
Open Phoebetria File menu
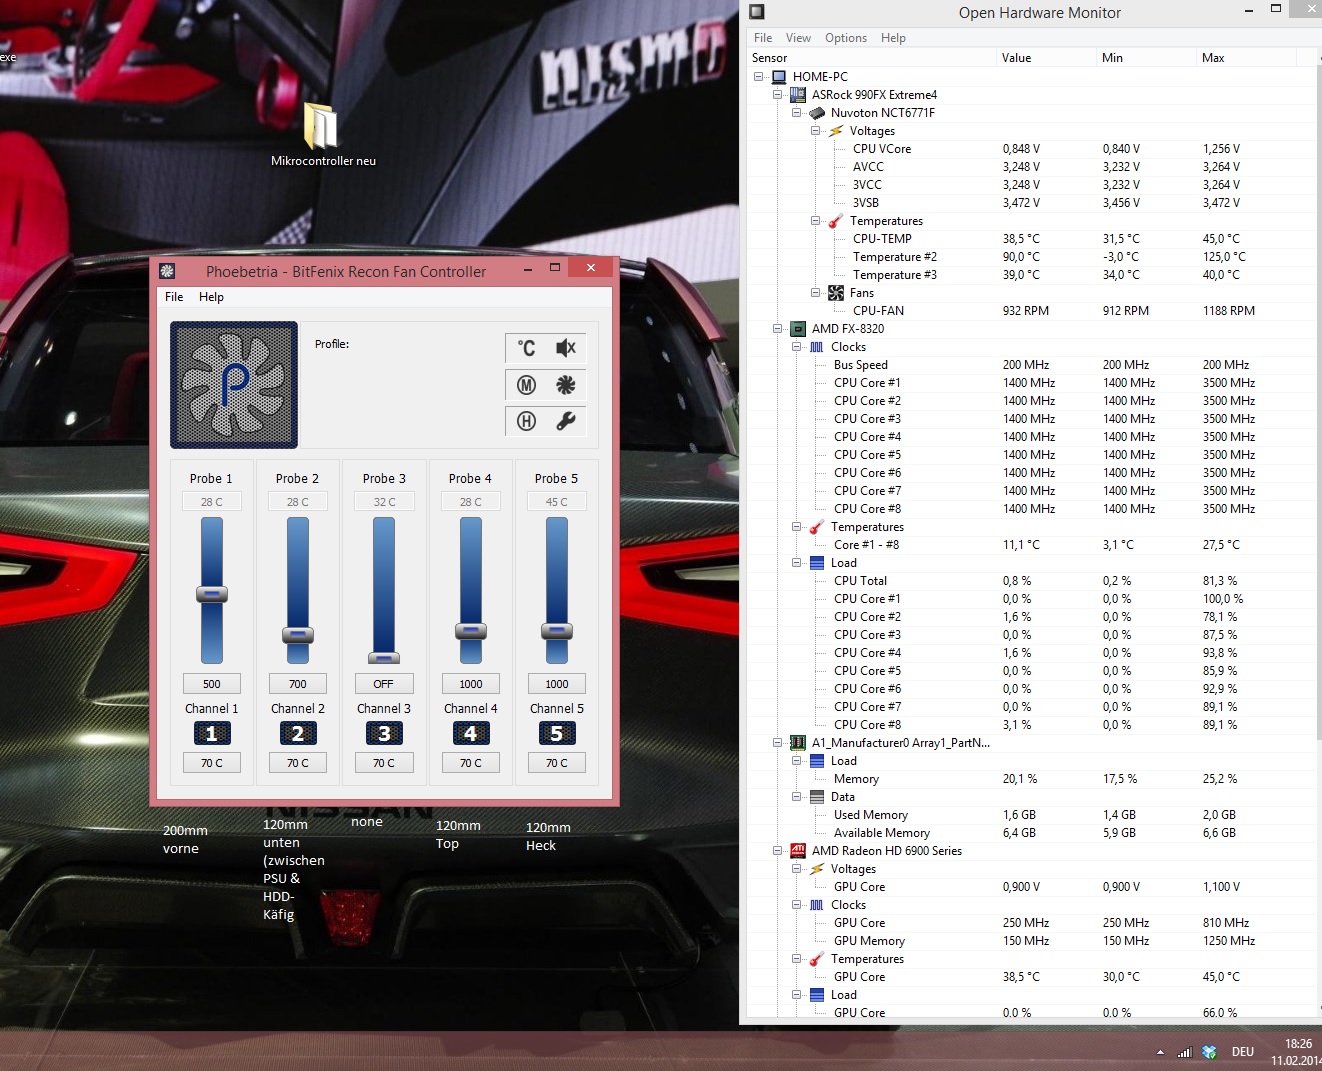pos(174,297)
